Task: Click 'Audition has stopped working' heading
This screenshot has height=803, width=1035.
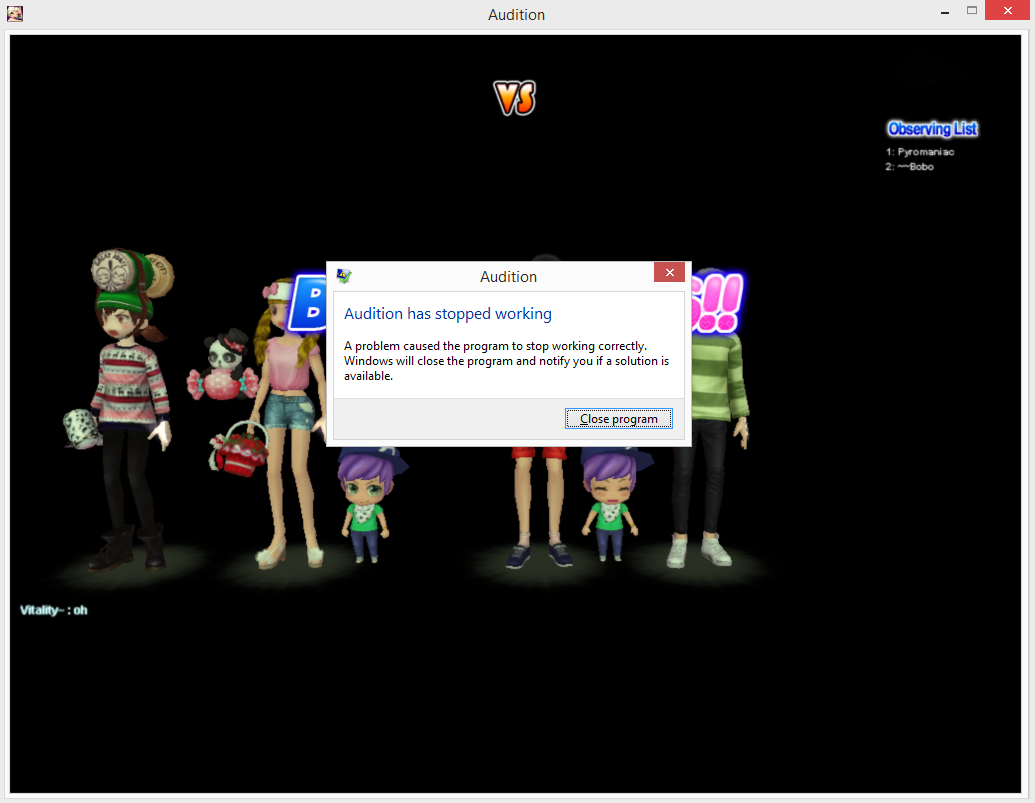Action: (x=448, y=313)
